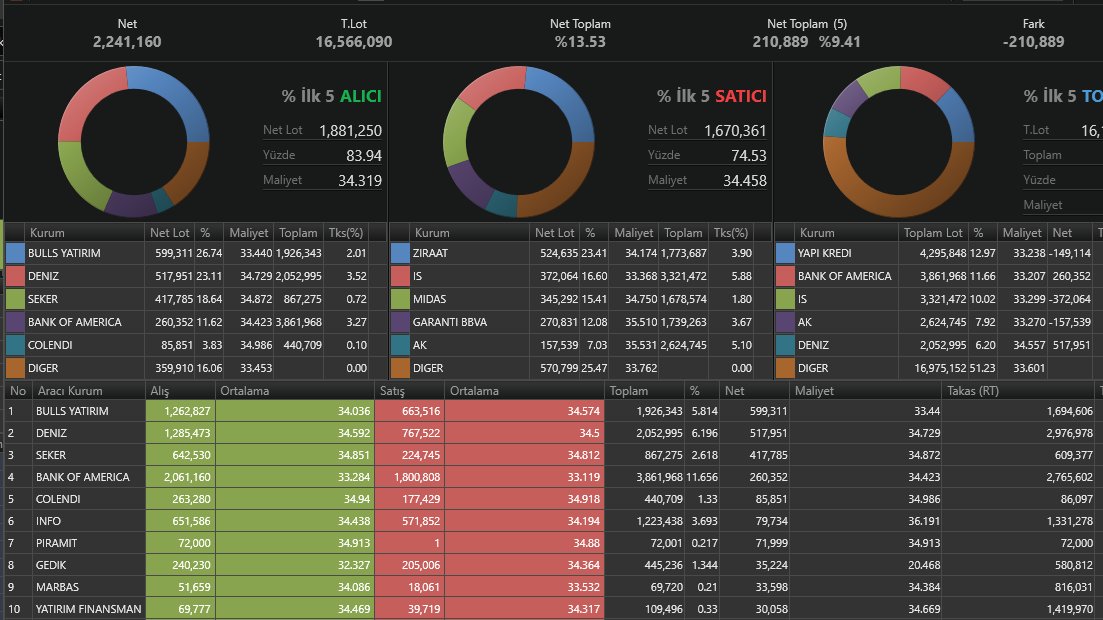The height and width of the screenshot is (620, 1103).
Task: Click YATIRIM FINANSMAN row 10
Action: coord(554,609)
